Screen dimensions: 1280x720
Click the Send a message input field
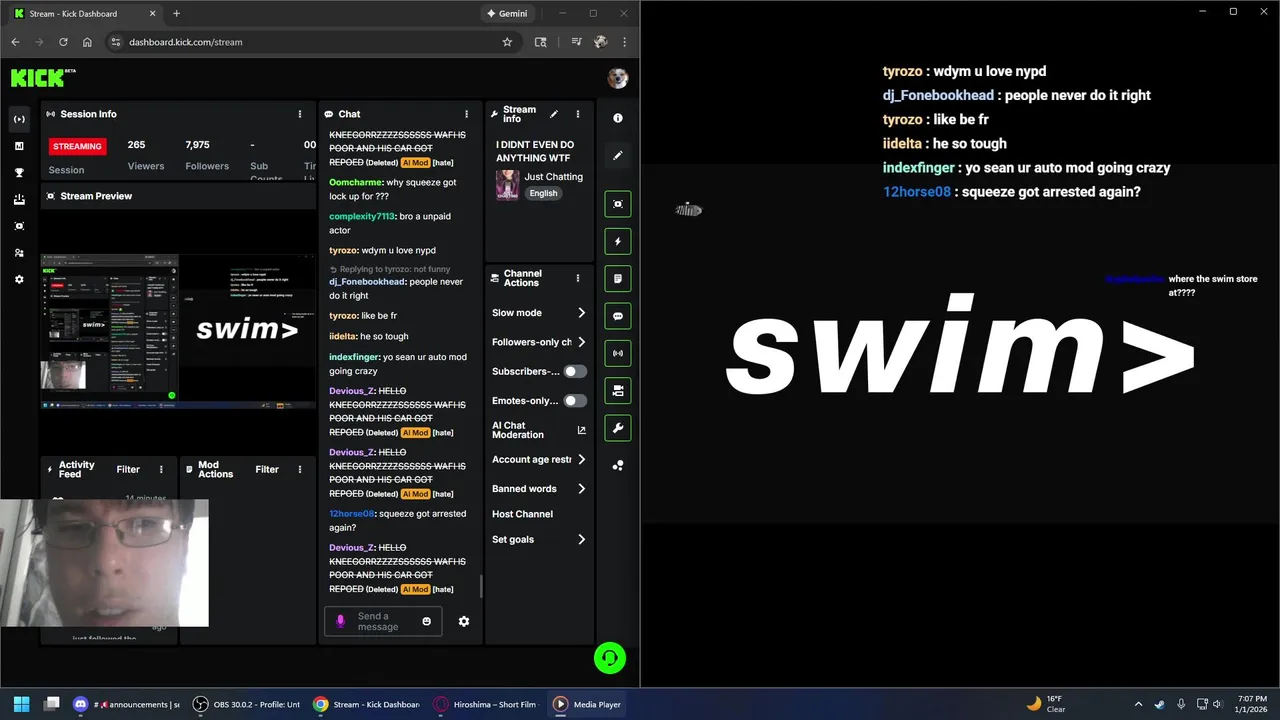(x=385, y=621)
